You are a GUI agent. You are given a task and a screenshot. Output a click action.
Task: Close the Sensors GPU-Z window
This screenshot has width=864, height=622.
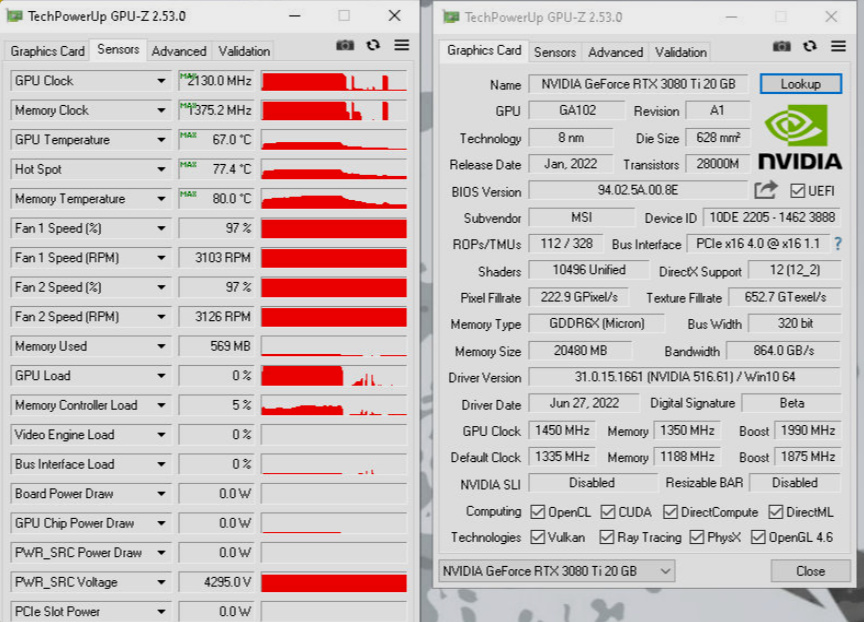(395, 15)
